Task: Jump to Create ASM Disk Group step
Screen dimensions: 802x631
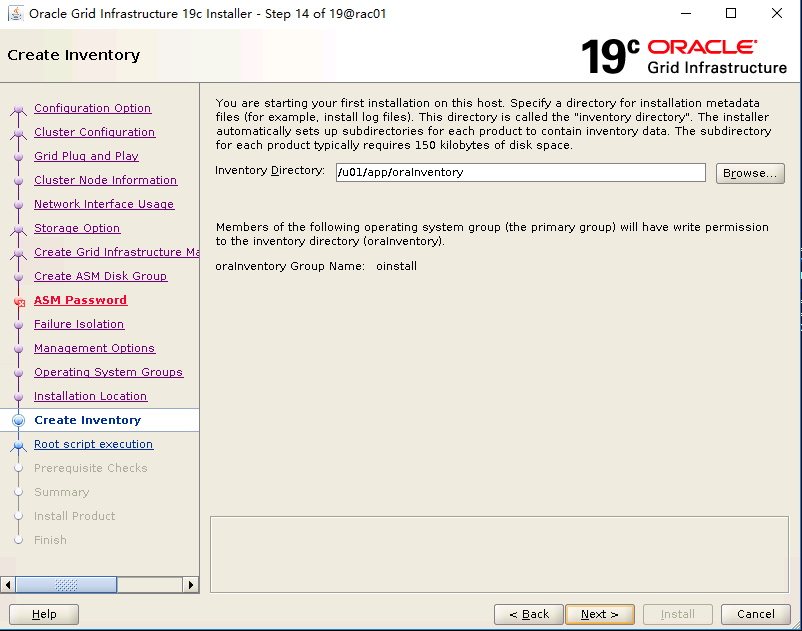Action: (100, 276)
